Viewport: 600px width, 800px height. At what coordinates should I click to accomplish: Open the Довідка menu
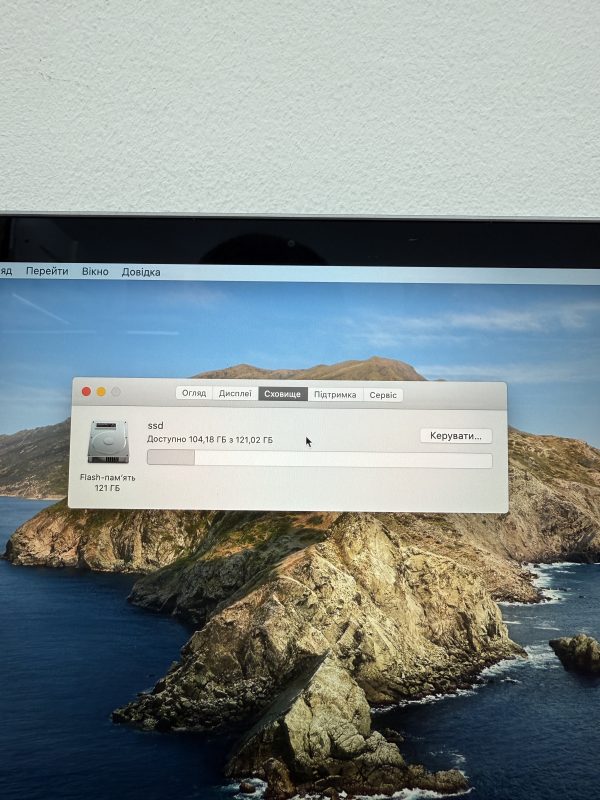point(141,272)
